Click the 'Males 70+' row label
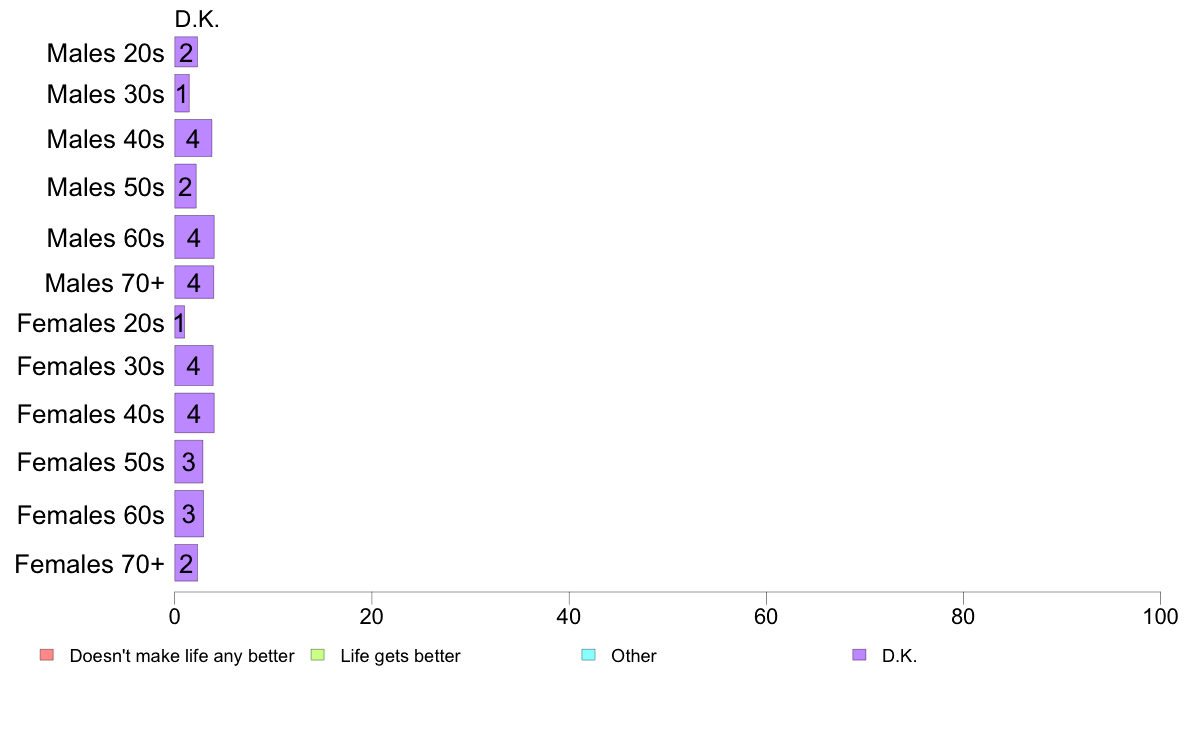1188x736 pixels. tap(105, 283)
